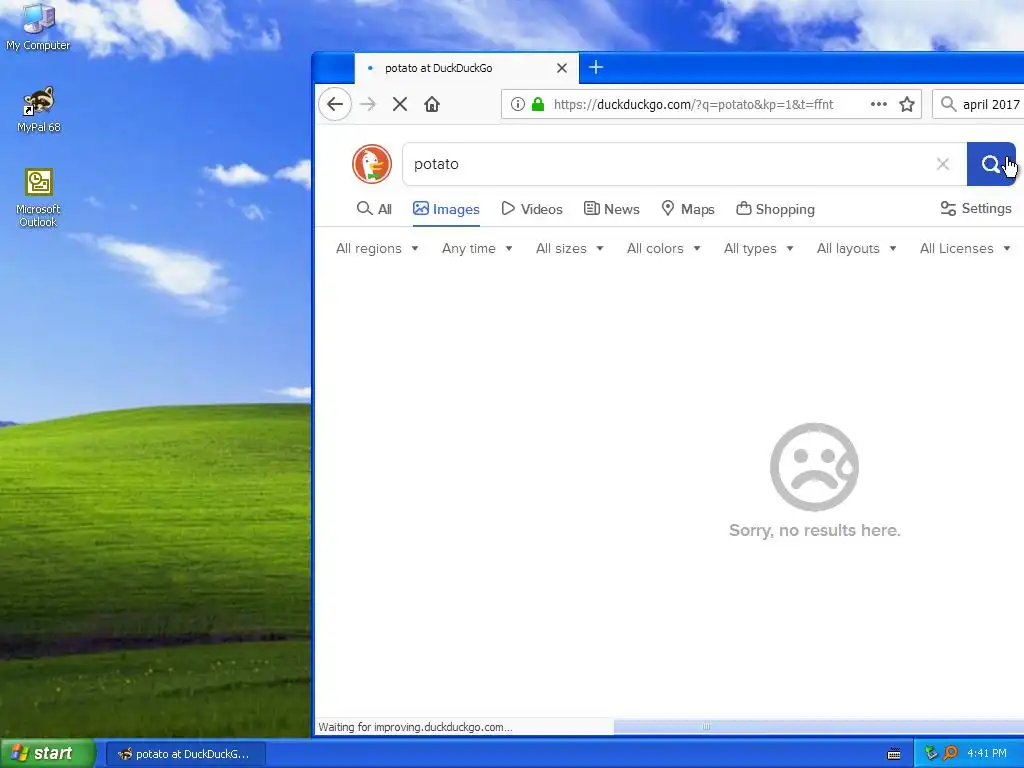The image size is (1024, 768).
Task: Open a new tab with the plus button
Action: [596, 67]
